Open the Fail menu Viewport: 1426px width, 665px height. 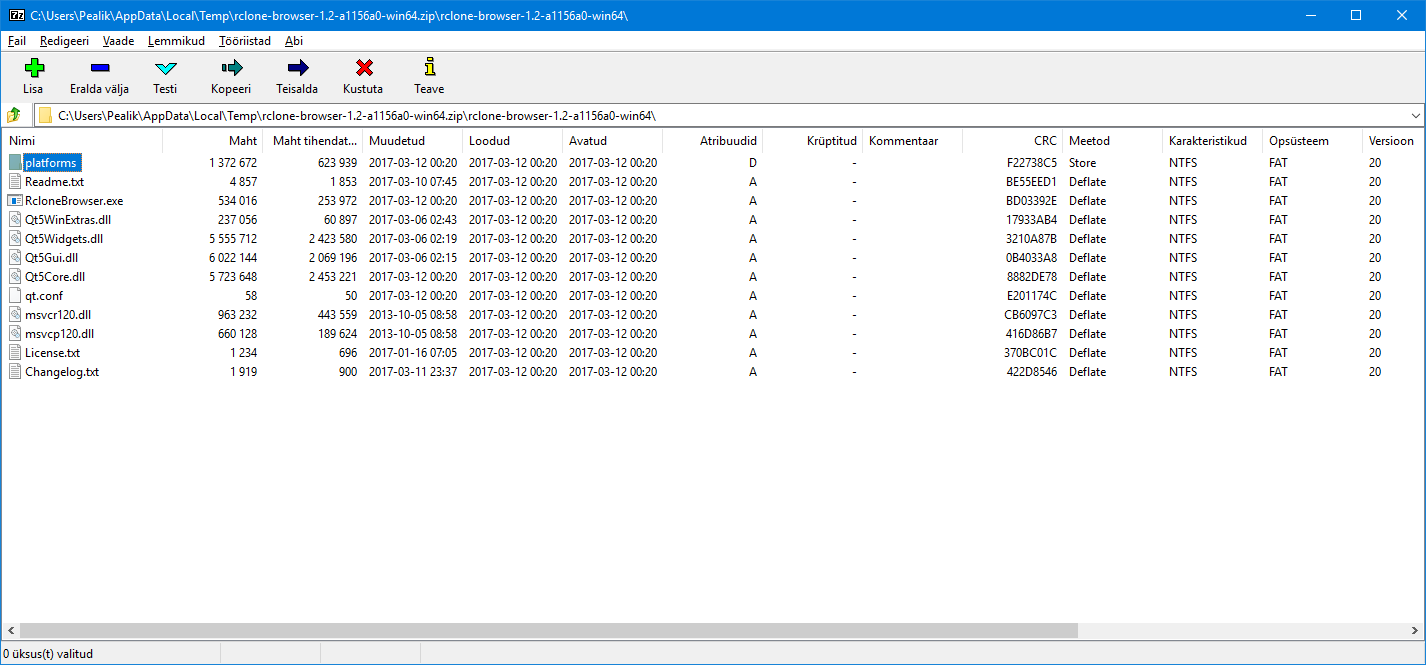[x=17, y=41]
